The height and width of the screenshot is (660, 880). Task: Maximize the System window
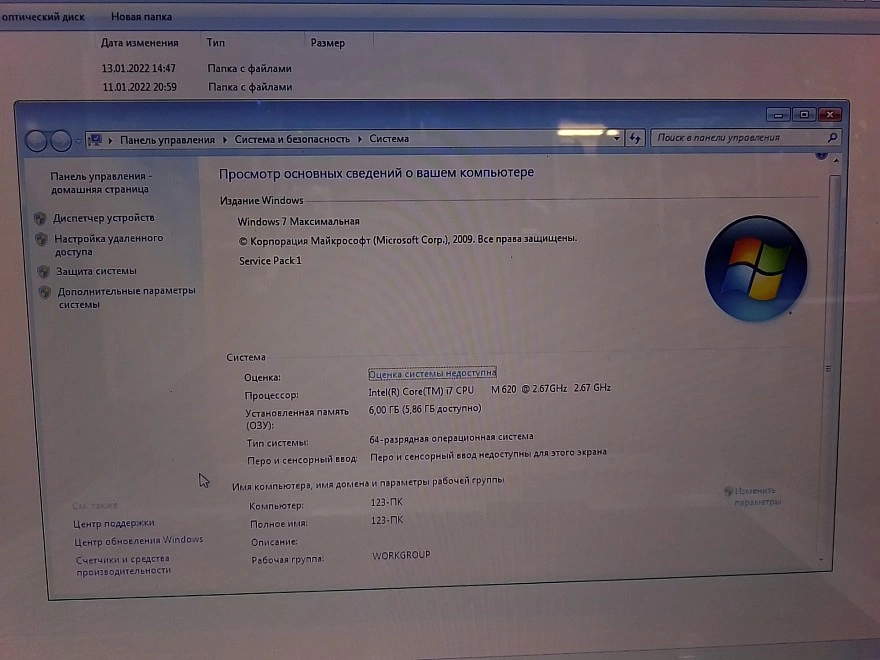click(804, 114)
